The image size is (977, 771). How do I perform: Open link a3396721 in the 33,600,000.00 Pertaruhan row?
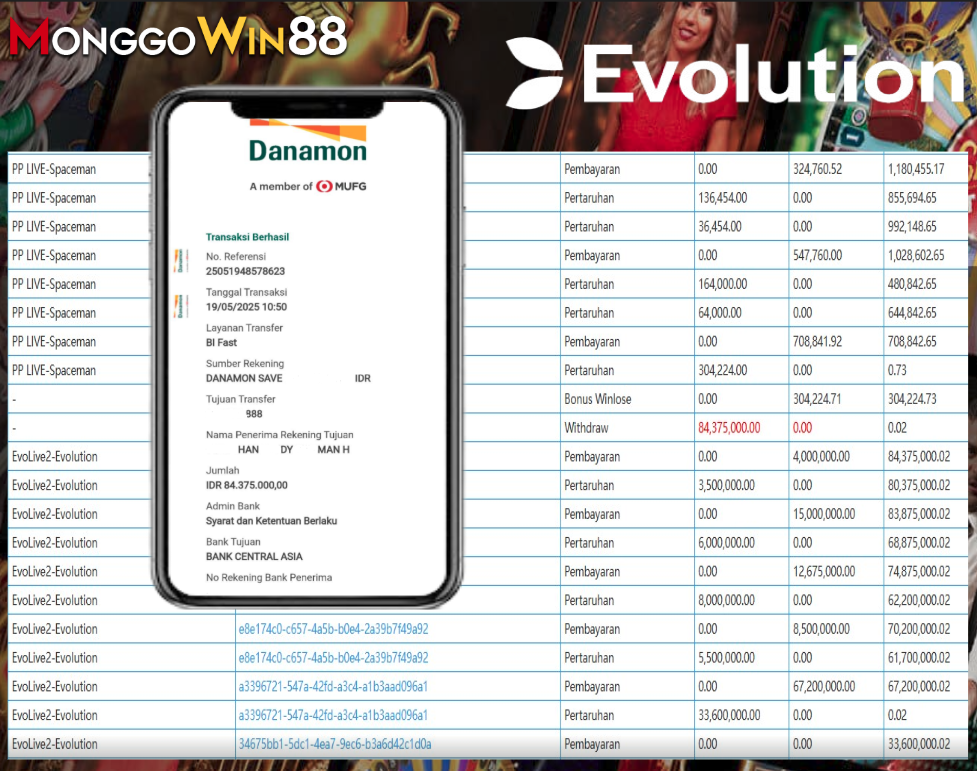click(333, 715)
